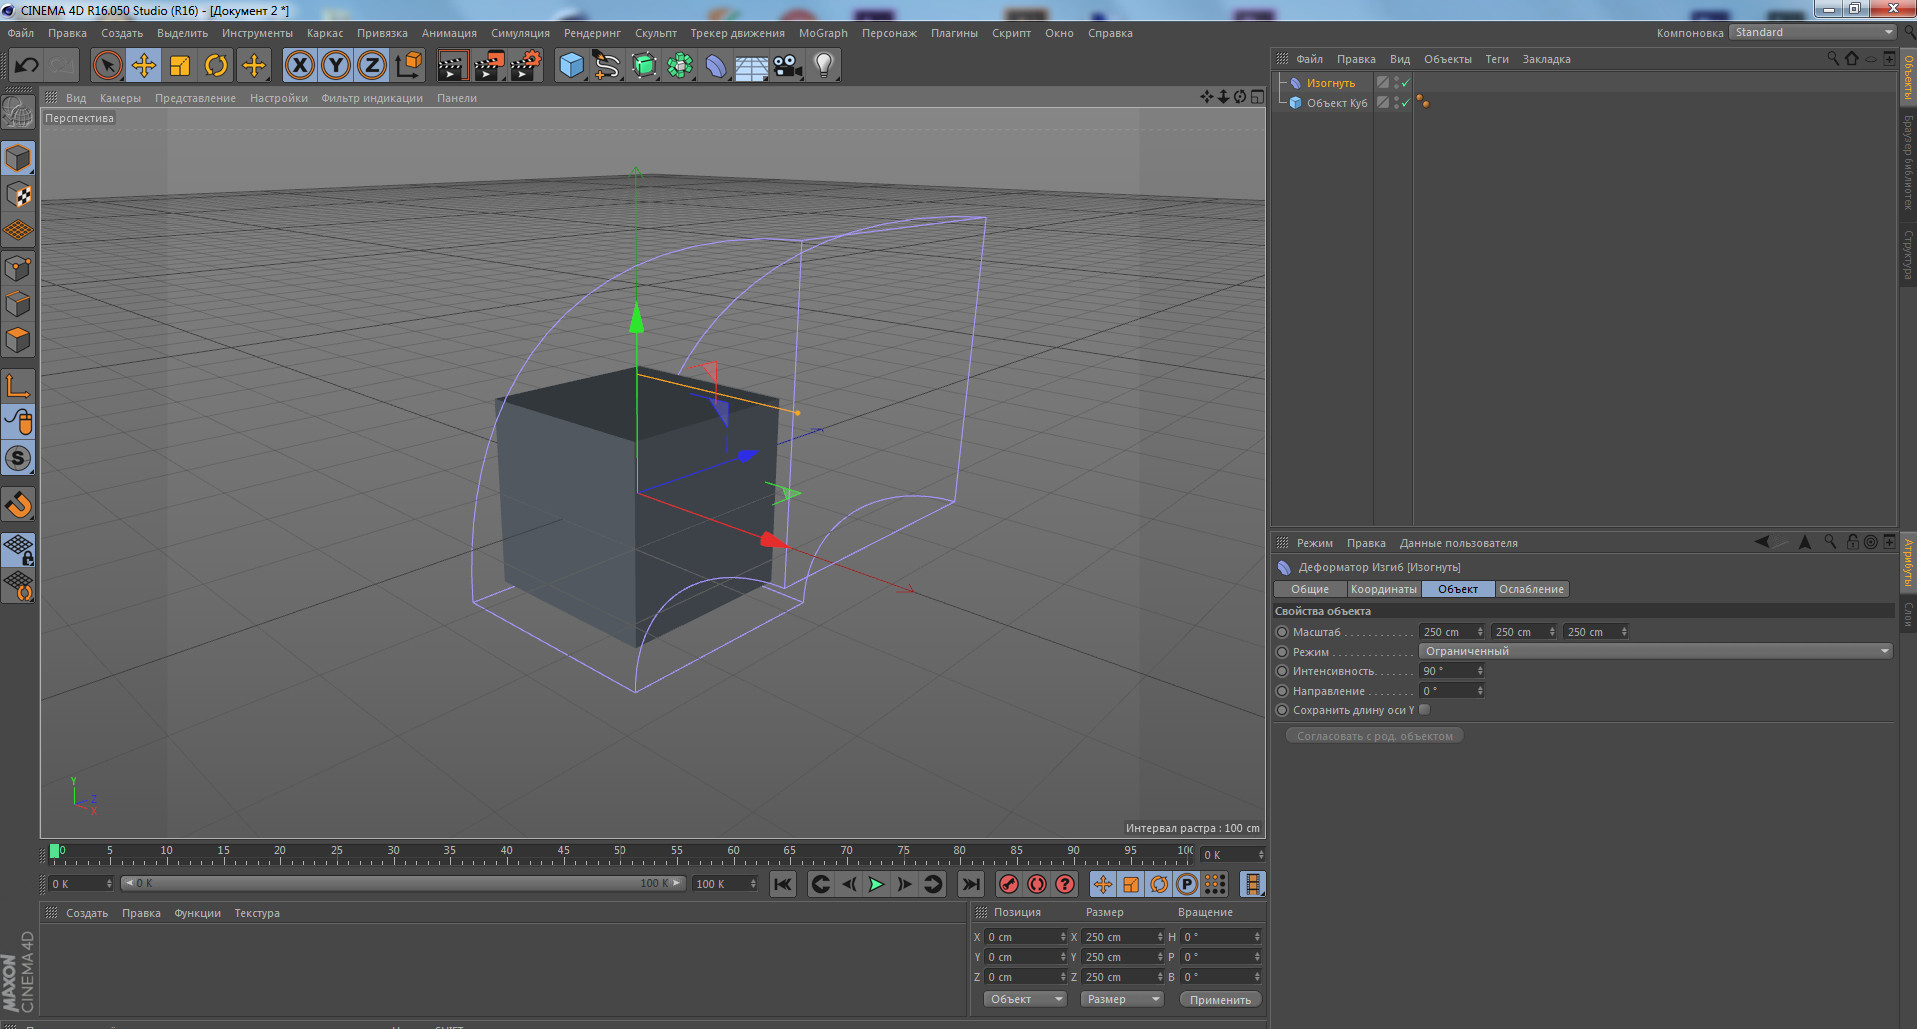Image resolution: width=1917 pixels, height=1029 pixels.
Task: Switch to Texture mode checkered cube
Action: tap(19, 194)
